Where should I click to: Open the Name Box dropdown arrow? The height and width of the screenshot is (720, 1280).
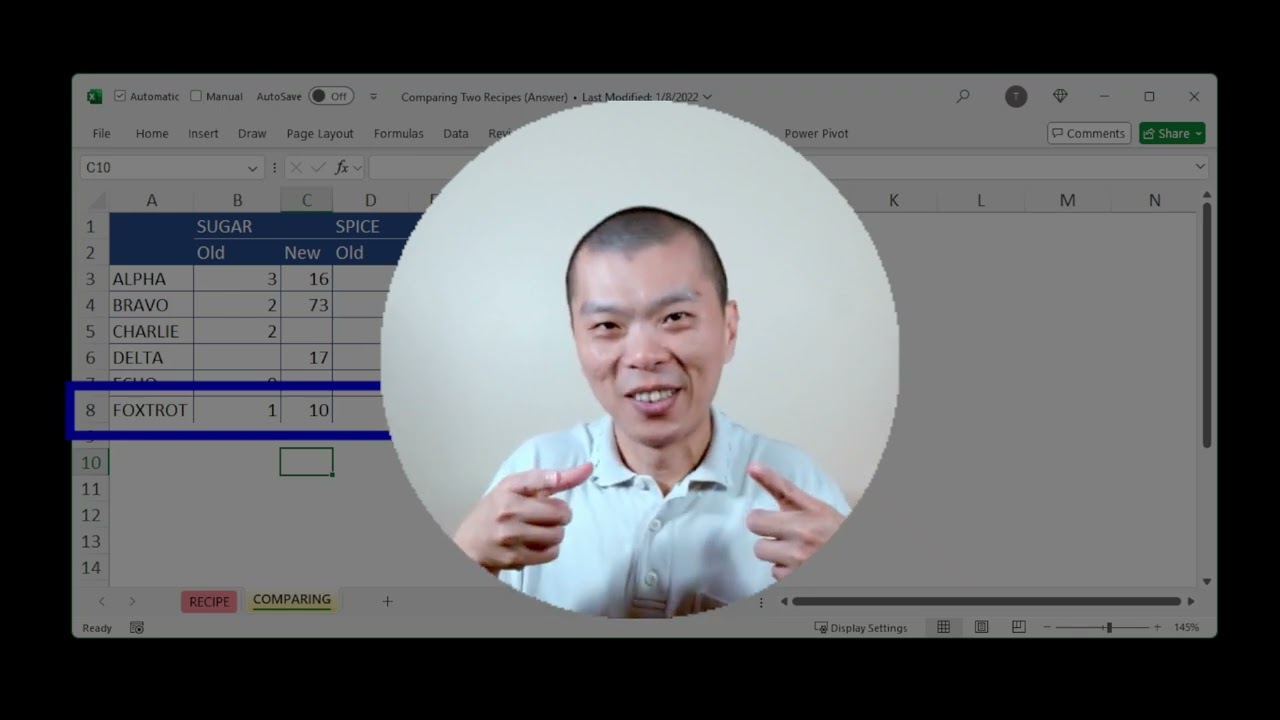point(252,168)
